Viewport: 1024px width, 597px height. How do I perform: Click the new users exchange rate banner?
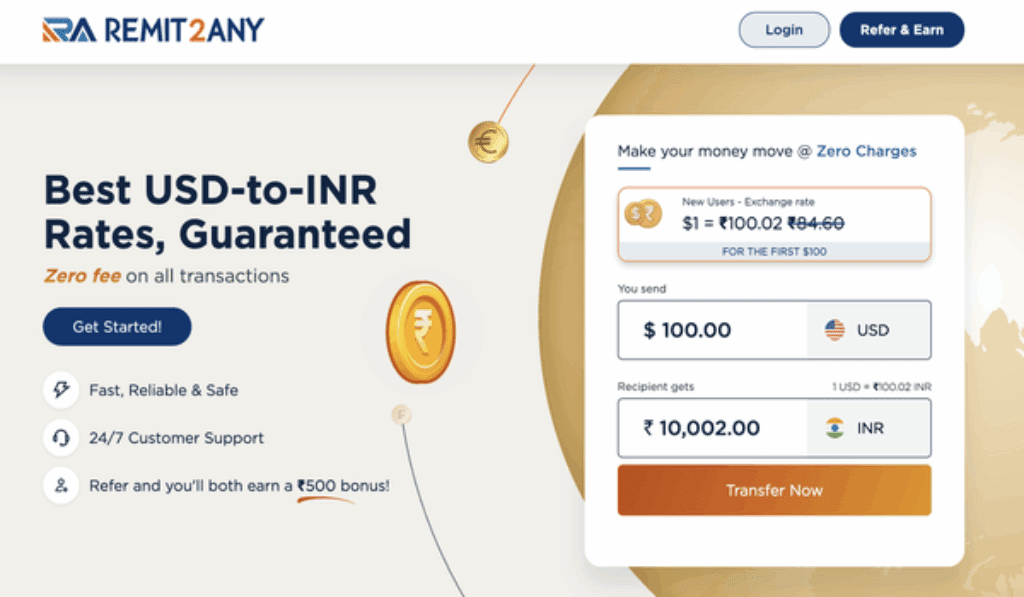(x=775, y=225)
